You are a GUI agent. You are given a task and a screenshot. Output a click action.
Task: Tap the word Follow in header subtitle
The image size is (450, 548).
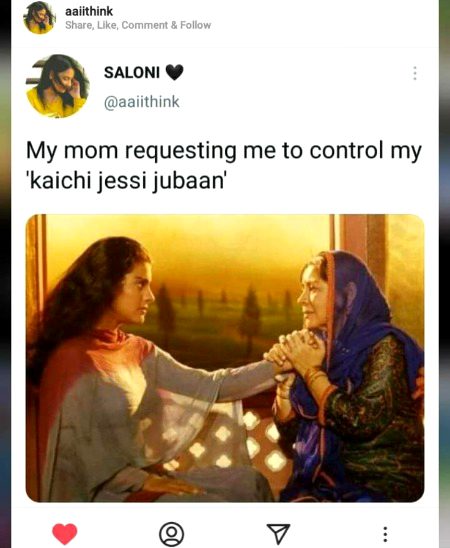pos(196,25)
